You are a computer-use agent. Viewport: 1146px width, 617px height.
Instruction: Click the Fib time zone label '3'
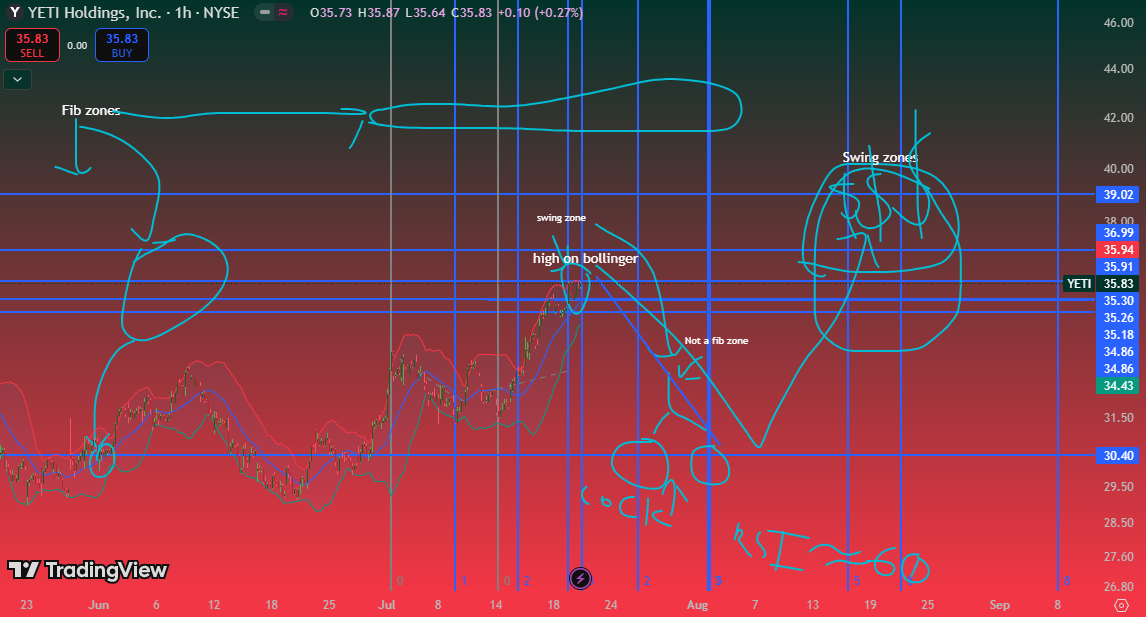(x=718, y=581)
